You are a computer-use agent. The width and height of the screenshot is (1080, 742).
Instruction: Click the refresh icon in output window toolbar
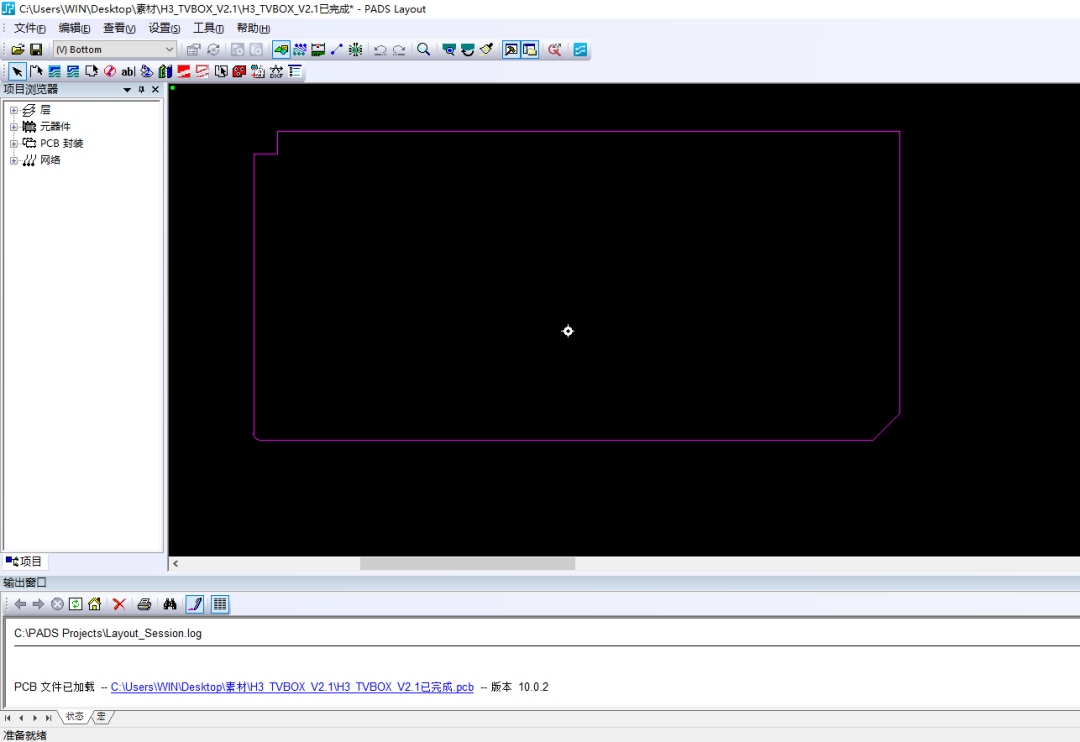coord(76,603)
